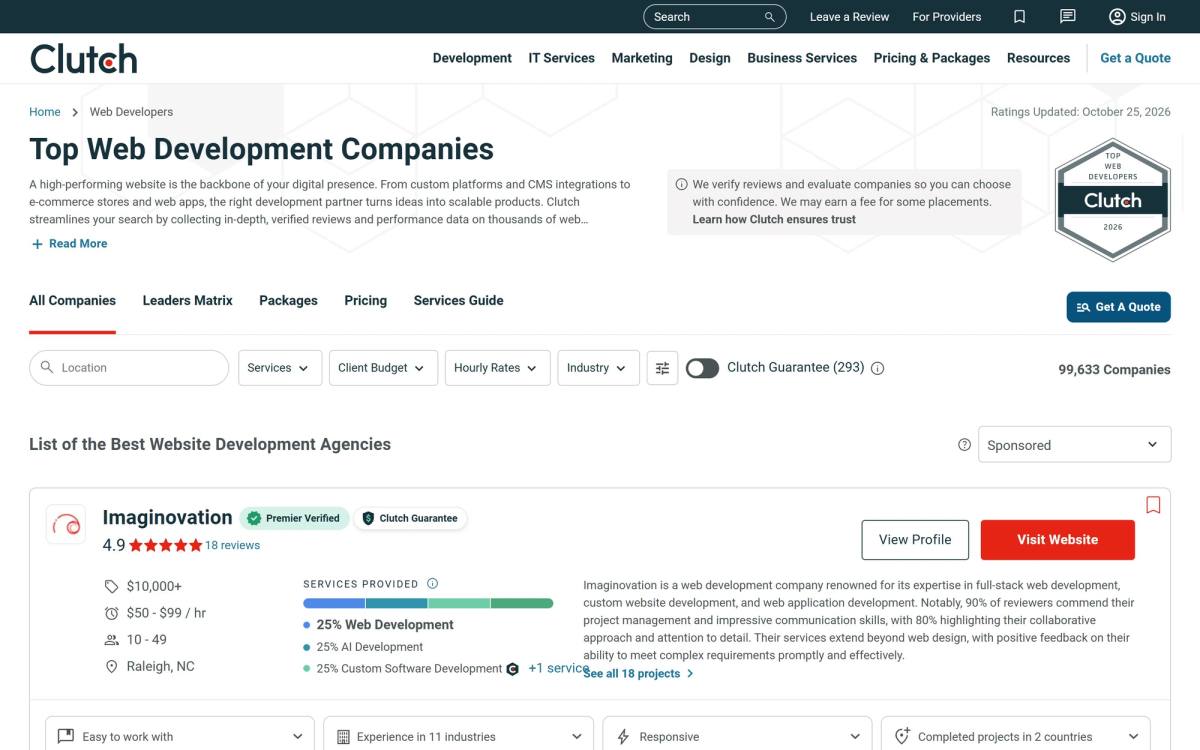This screenshot has width=1200, height=750.
Task: Click the Clutch logo in header
Action: click(84, 59)
